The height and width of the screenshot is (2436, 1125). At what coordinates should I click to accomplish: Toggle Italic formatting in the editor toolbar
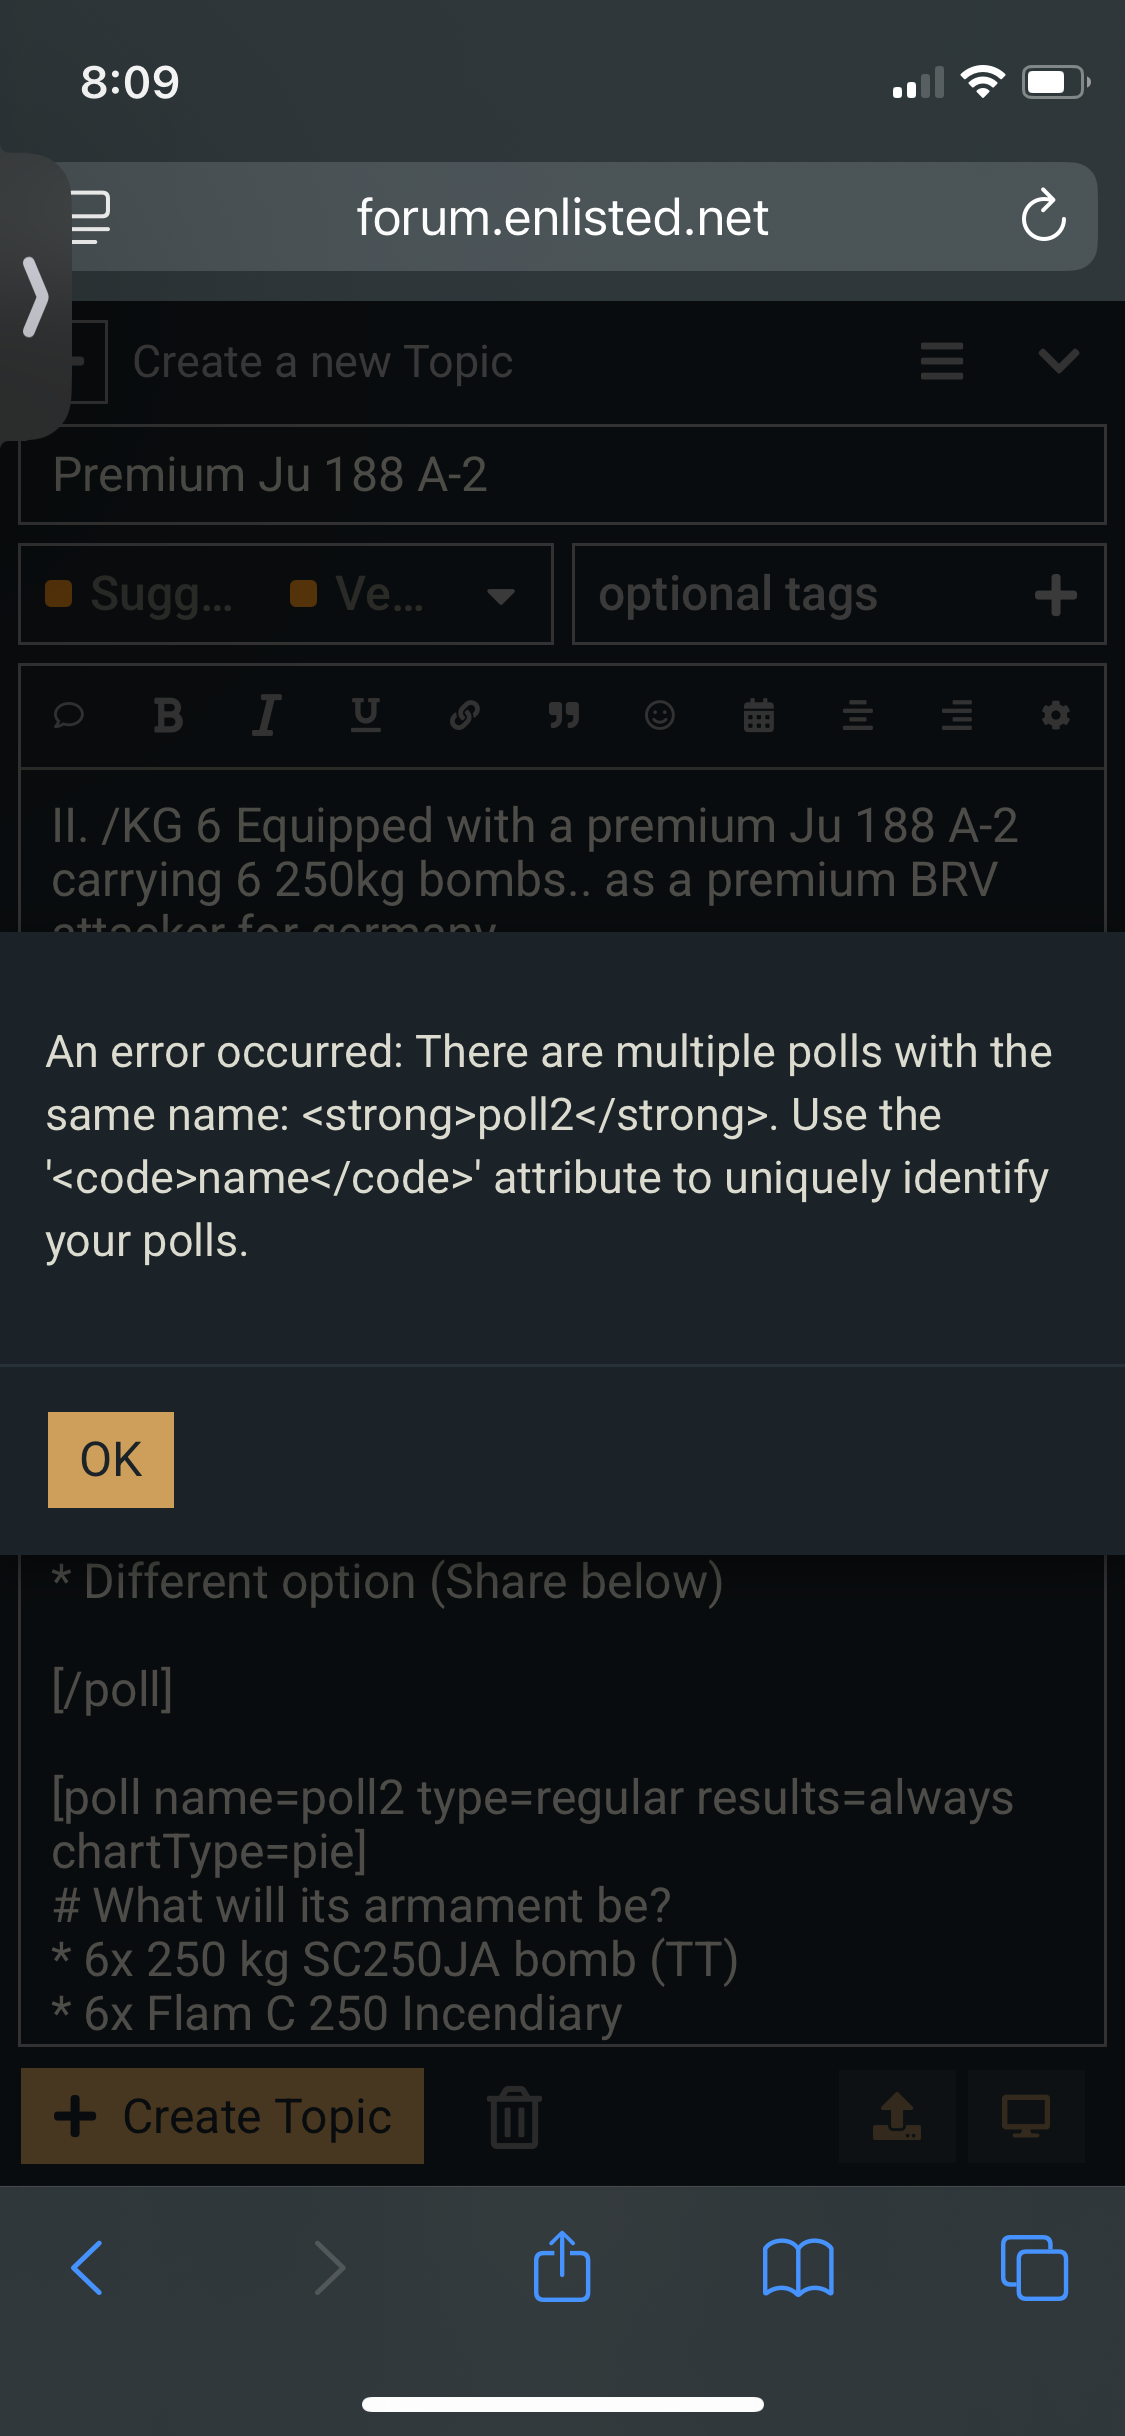266,715
